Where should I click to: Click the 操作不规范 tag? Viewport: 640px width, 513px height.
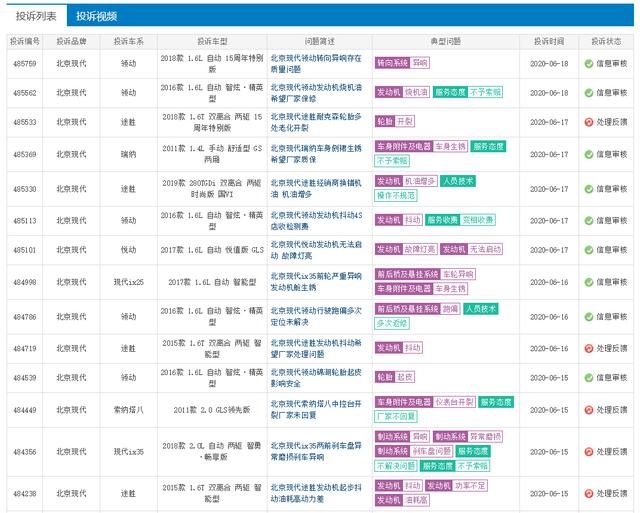(x=396, y=195)
